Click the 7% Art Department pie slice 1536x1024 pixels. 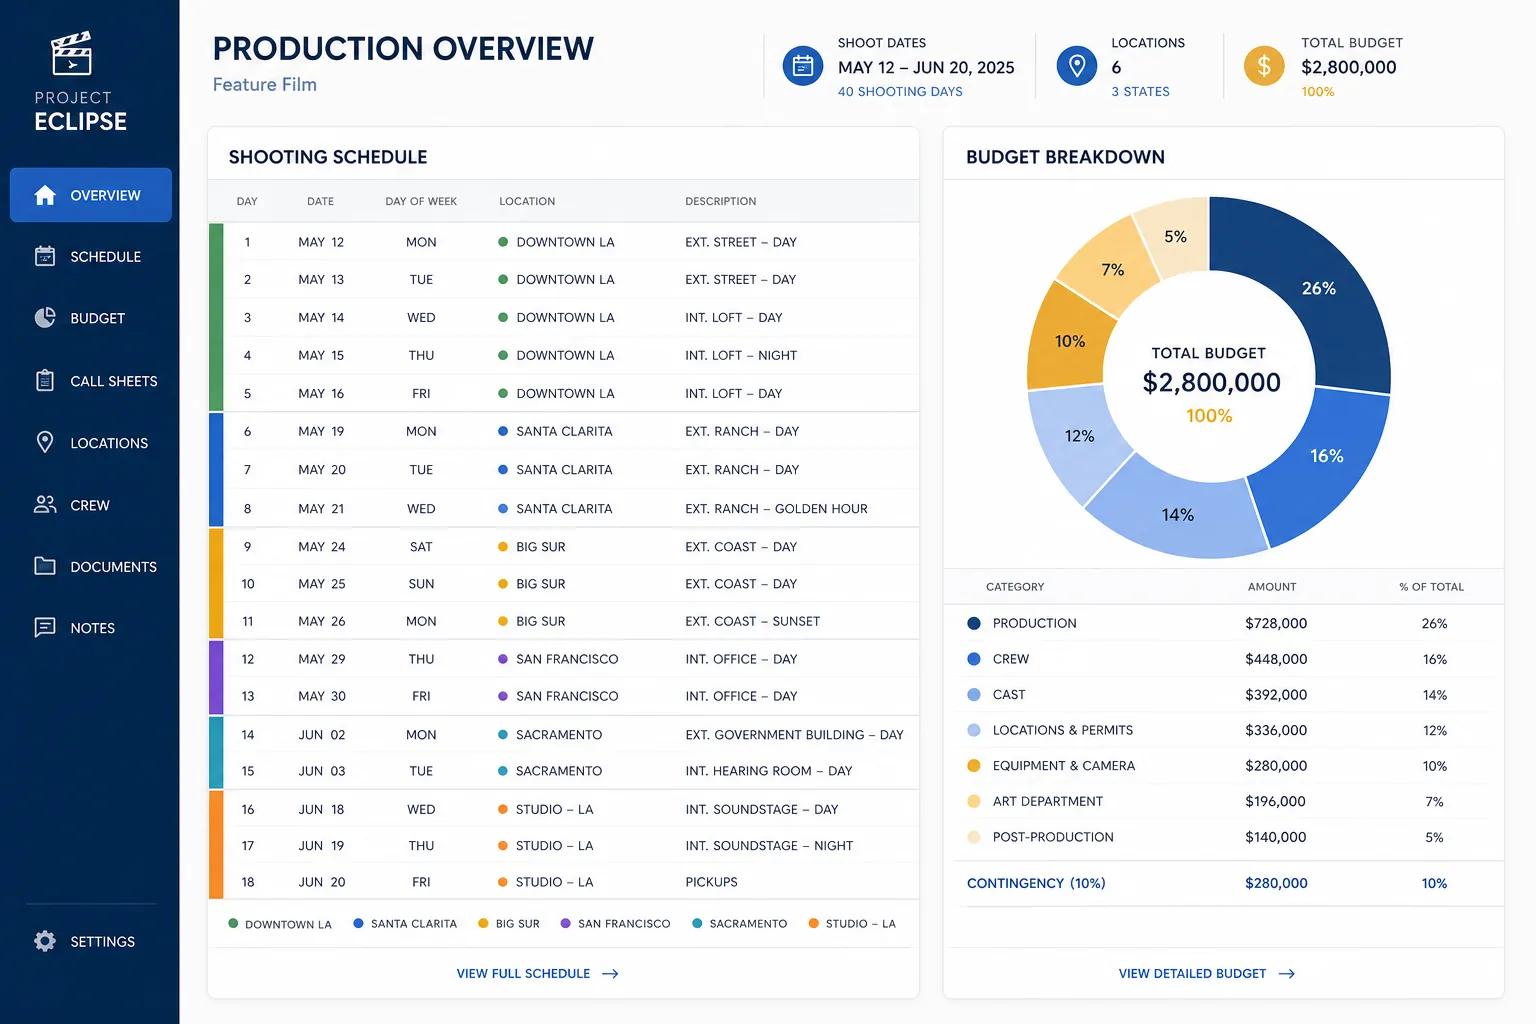point(1112,269)
